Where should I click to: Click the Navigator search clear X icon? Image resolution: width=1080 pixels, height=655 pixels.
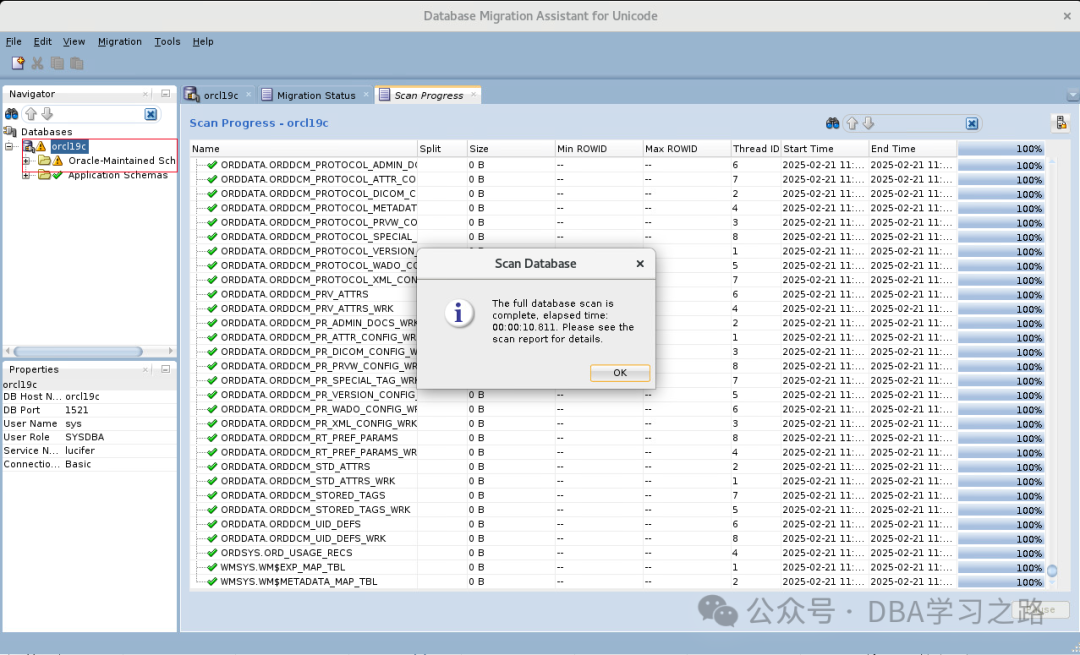[x=151, y=114]
